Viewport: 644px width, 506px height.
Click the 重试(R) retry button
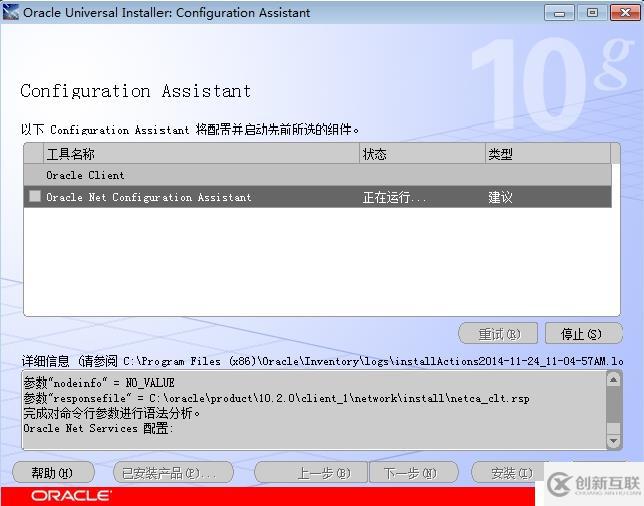coord(498,334)
